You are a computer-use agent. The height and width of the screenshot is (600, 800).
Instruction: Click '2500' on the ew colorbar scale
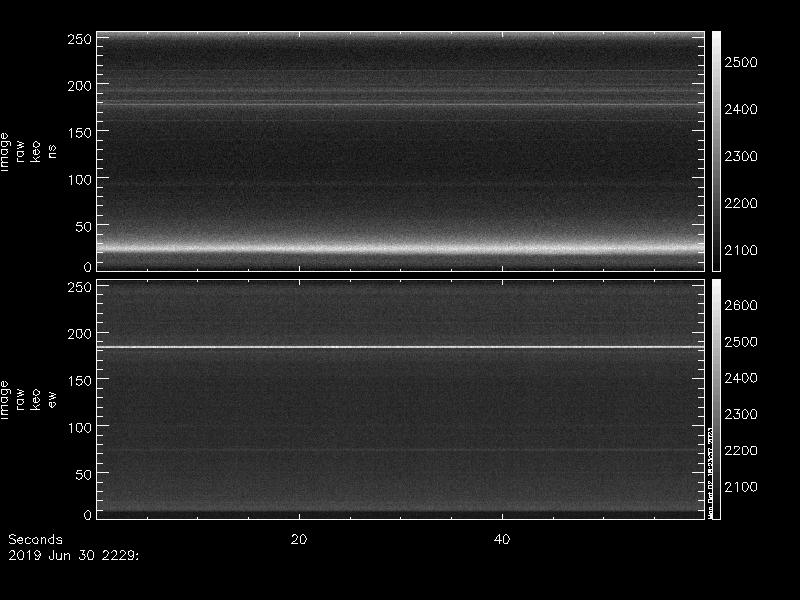tap(741, 341)
